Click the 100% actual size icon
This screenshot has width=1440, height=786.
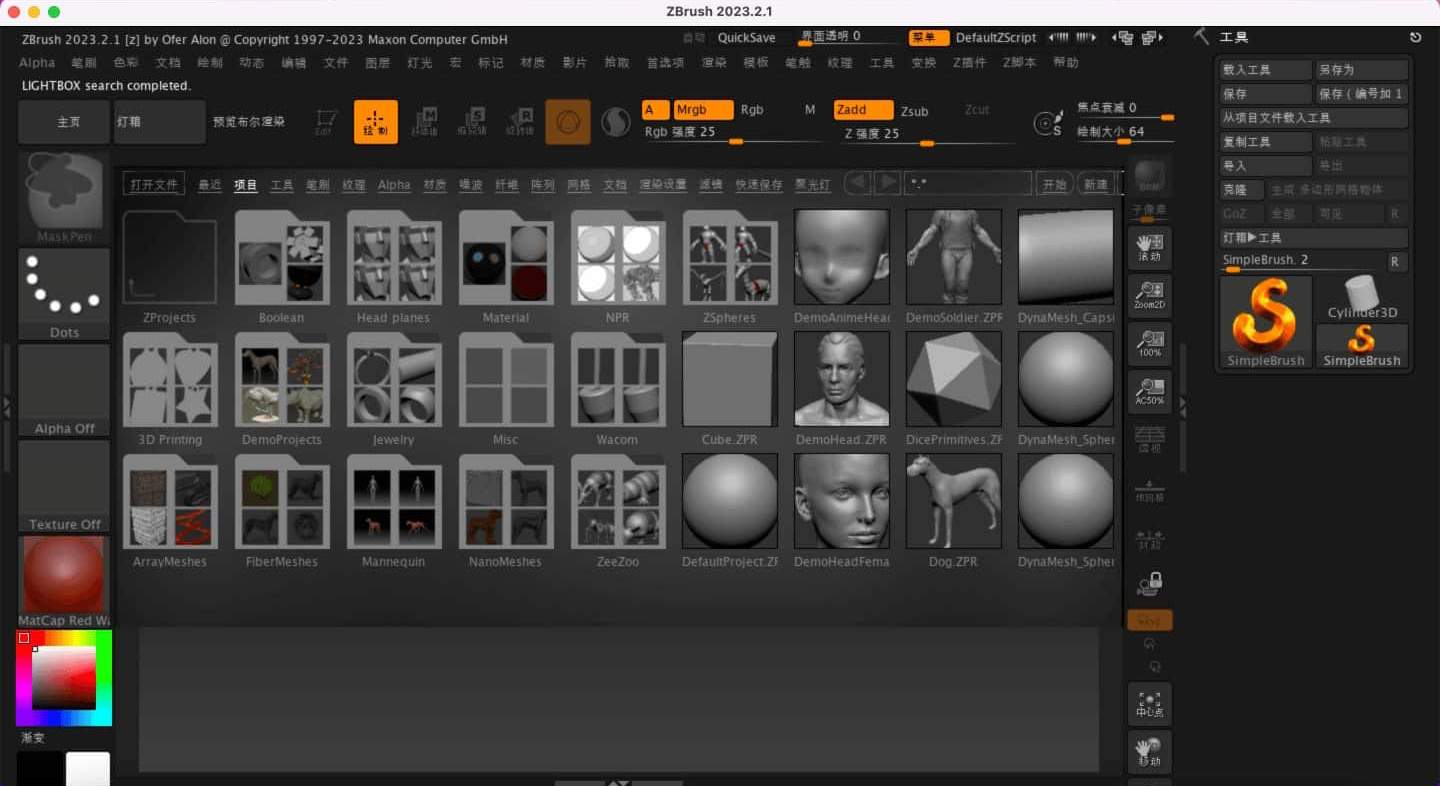click(1149, 343)
